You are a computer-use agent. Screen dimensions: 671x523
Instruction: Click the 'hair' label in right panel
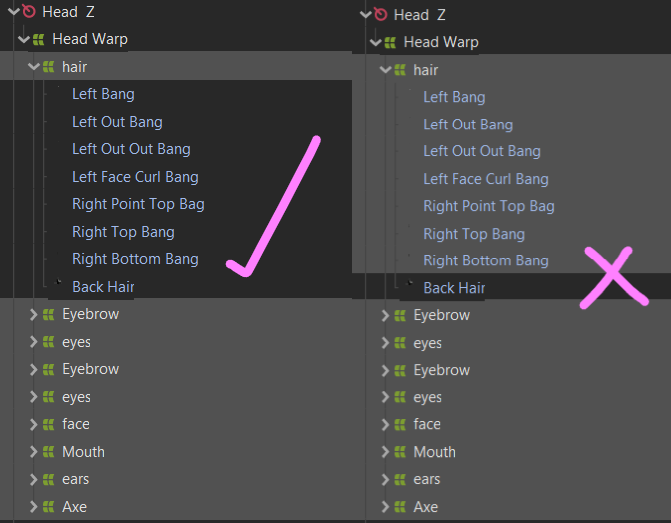tap(426, 70)
